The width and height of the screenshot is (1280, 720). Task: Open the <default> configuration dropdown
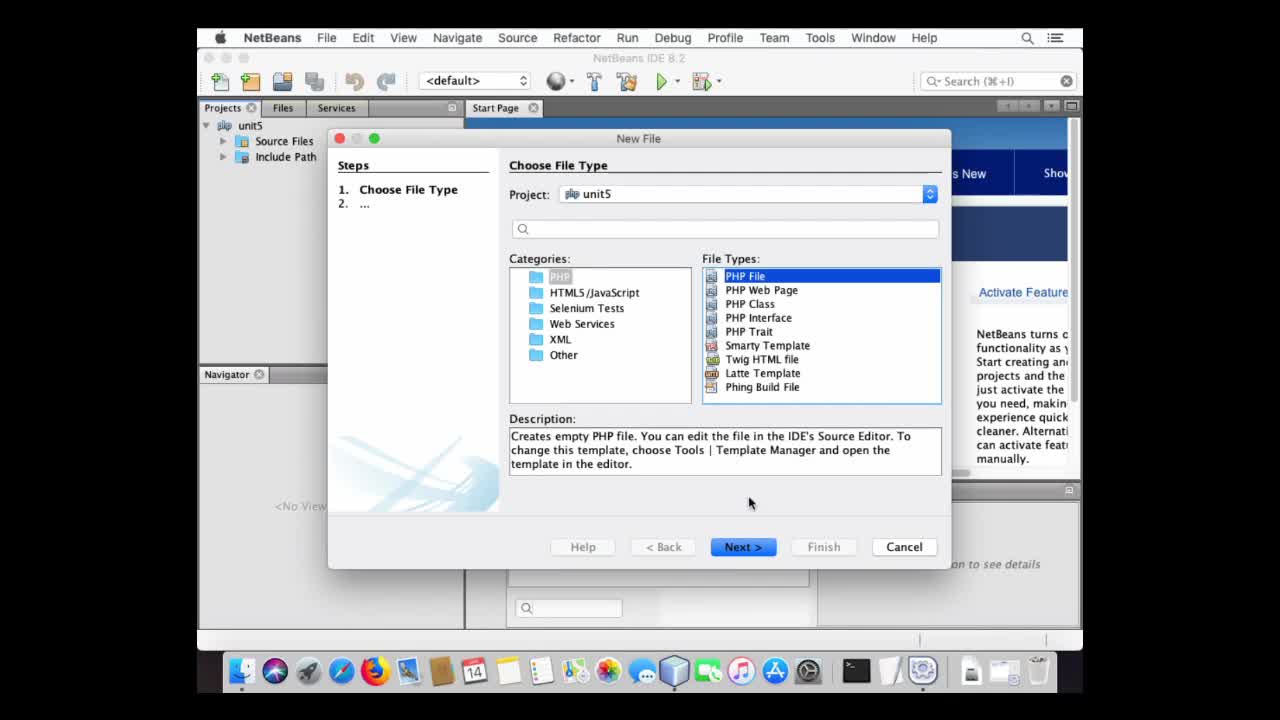click(x=475, y=81)
